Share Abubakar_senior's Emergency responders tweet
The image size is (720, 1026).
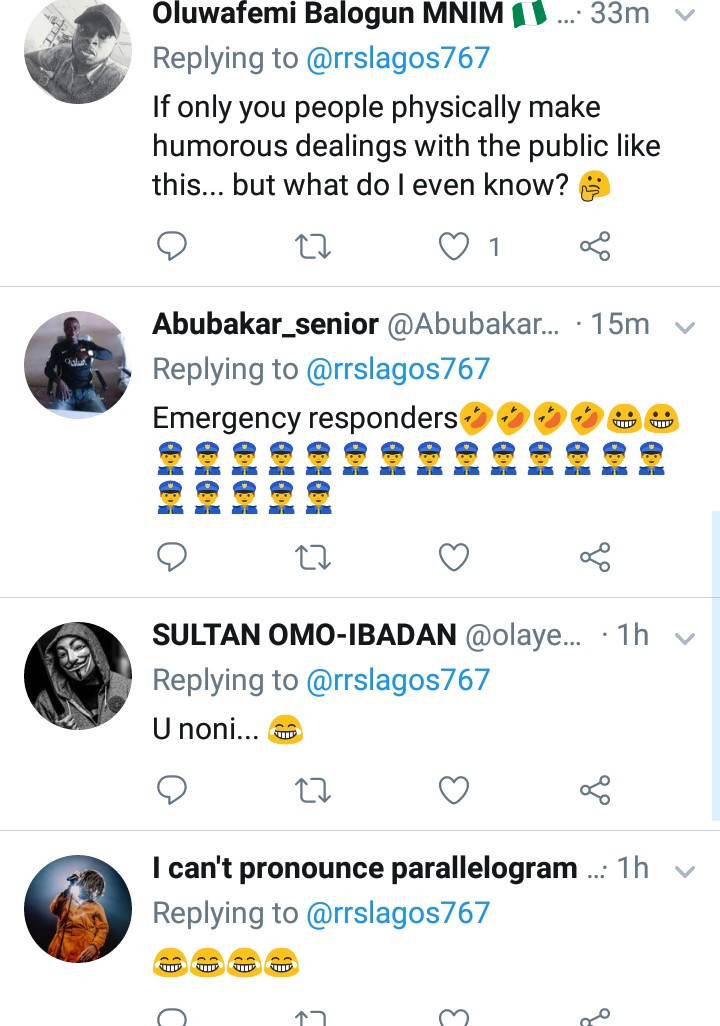point(595,557)
